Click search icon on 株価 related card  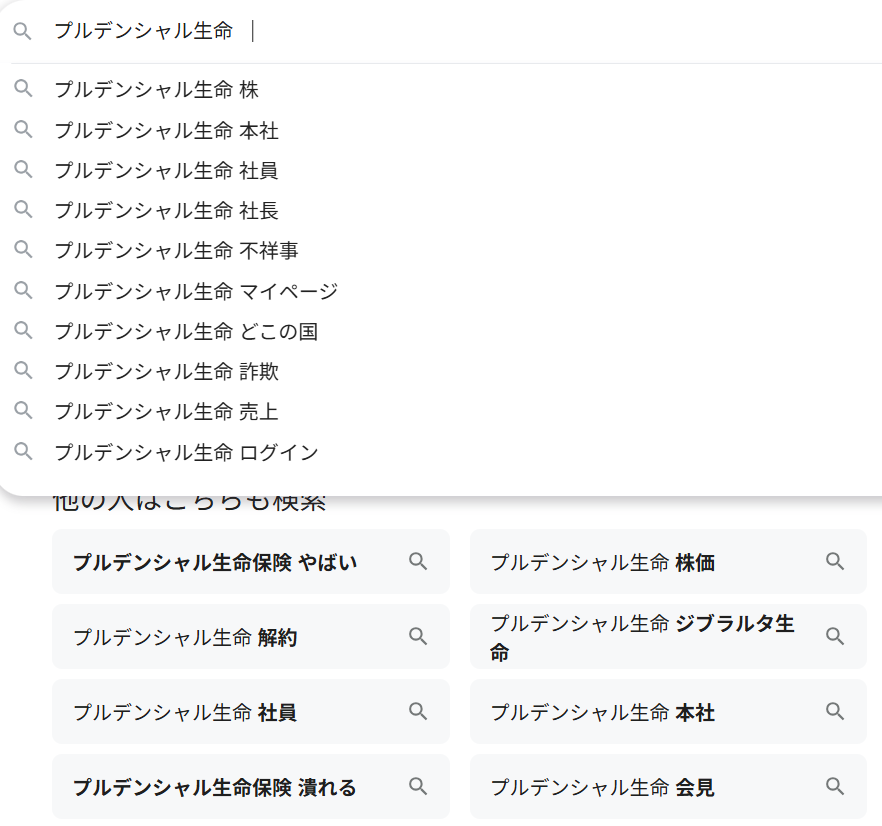pos(835,562)
